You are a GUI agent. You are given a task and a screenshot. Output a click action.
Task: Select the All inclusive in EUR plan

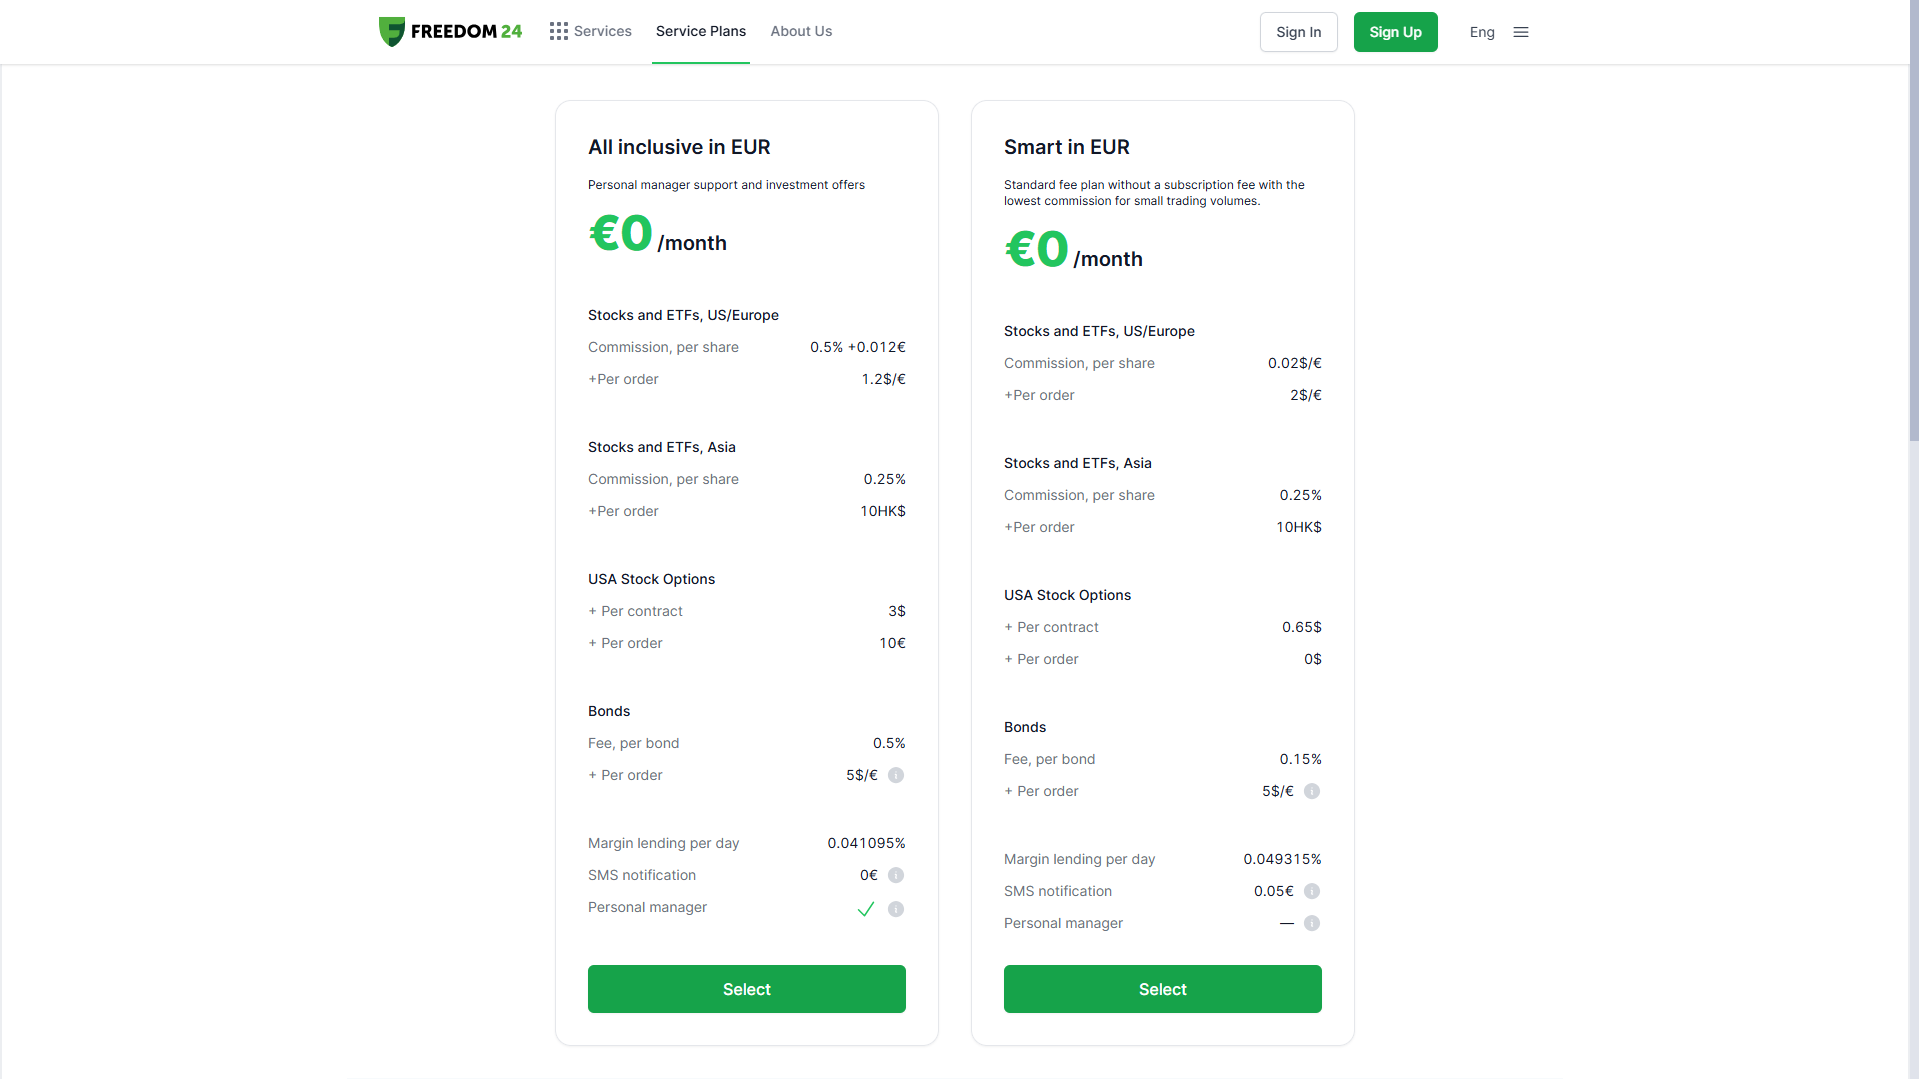coord(746,989)
